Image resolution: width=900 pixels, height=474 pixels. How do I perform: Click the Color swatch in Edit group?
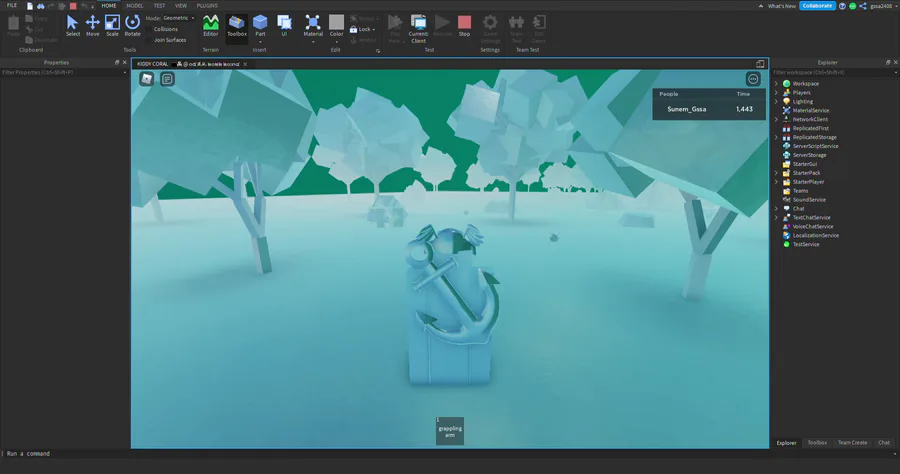pyautogui.click(x=336, y=22)
